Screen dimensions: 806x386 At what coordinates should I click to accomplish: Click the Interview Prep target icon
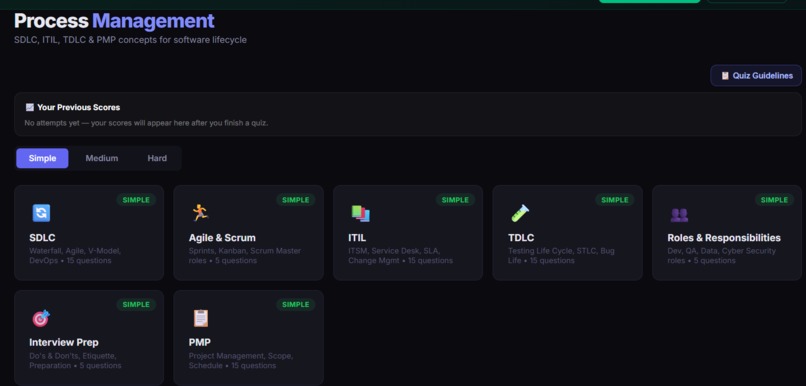pos(41,318)
